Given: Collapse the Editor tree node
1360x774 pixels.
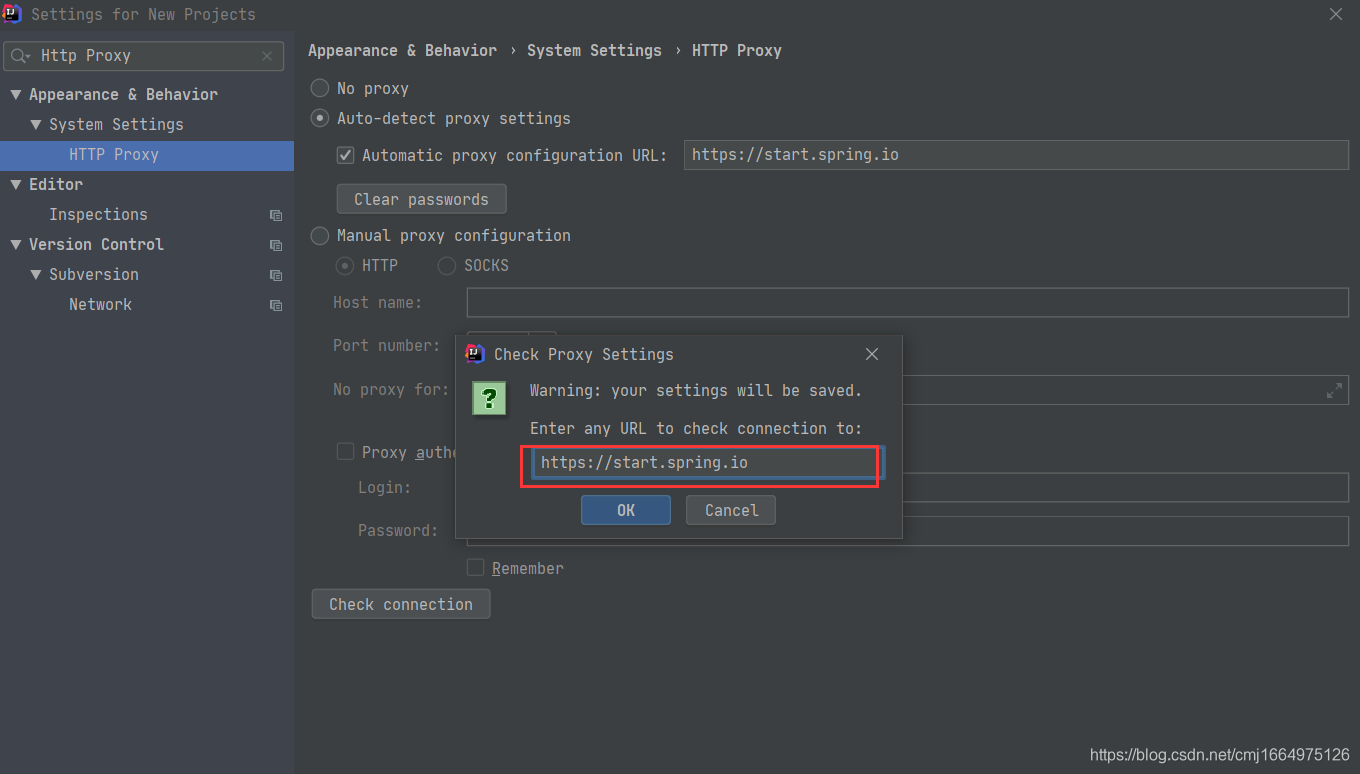Looking at the screenshot, I should coord(16,184).
